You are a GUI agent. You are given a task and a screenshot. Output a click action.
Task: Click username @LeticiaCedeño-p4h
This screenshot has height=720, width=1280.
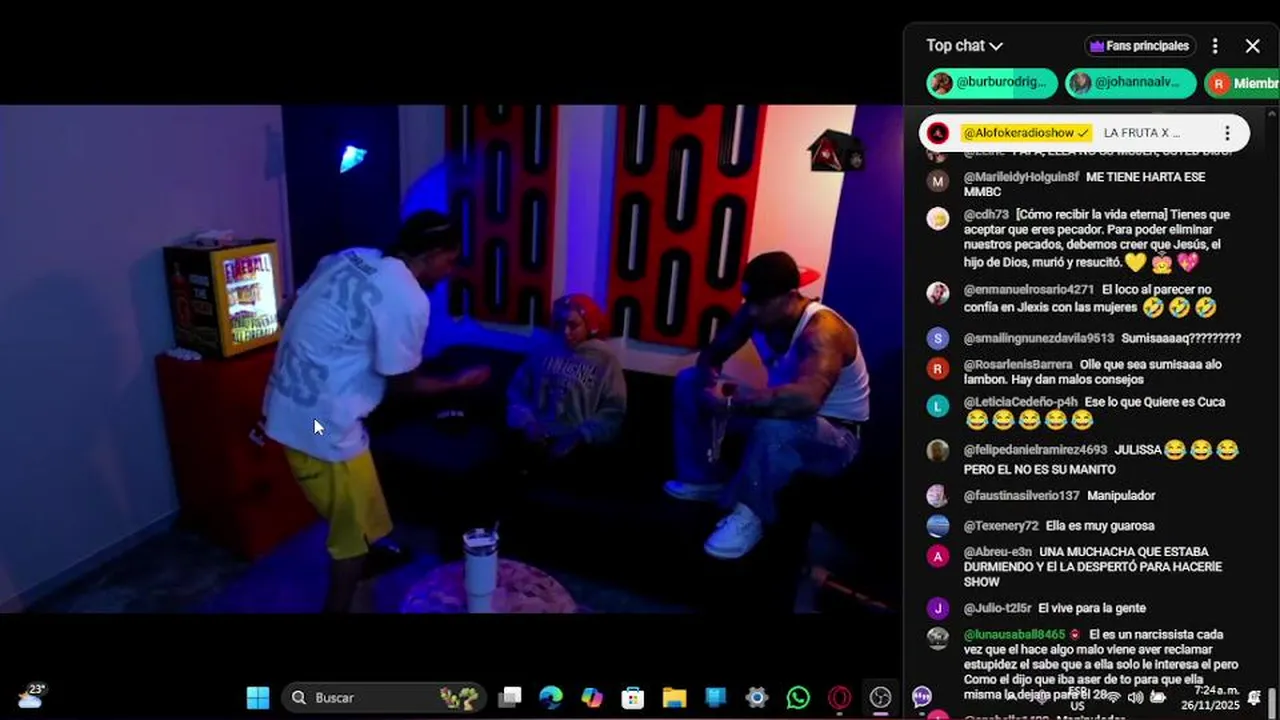click(x=1020, y=402)
